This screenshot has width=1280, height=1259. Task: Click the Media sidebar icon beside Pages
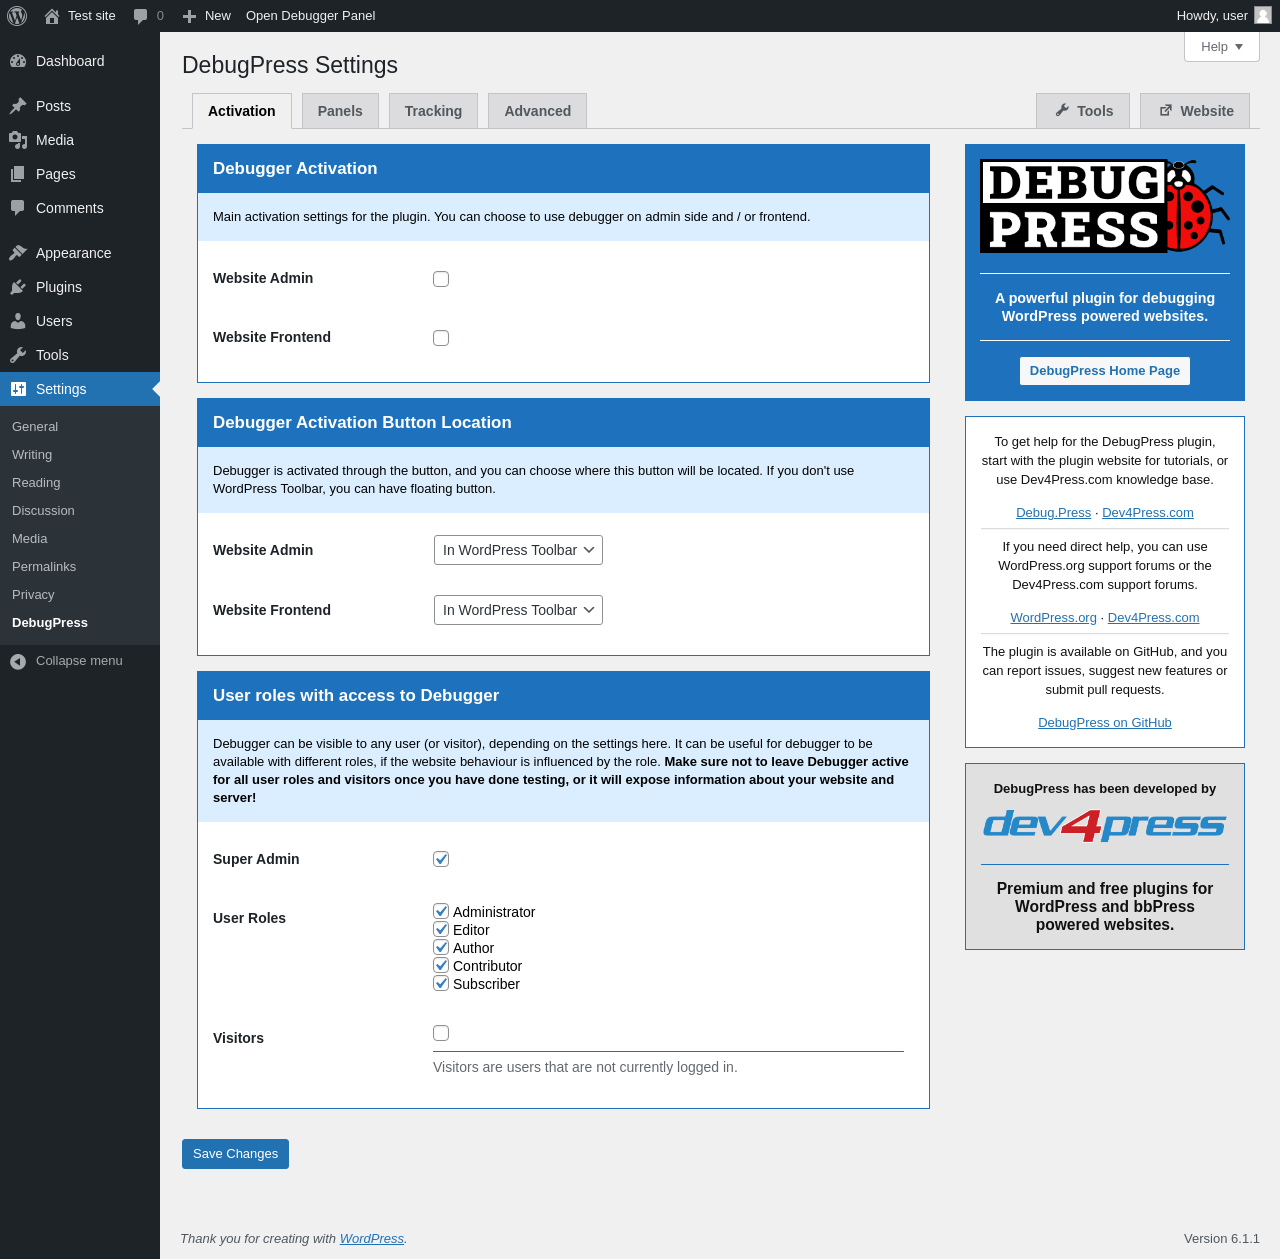click(x=18, y=140)
